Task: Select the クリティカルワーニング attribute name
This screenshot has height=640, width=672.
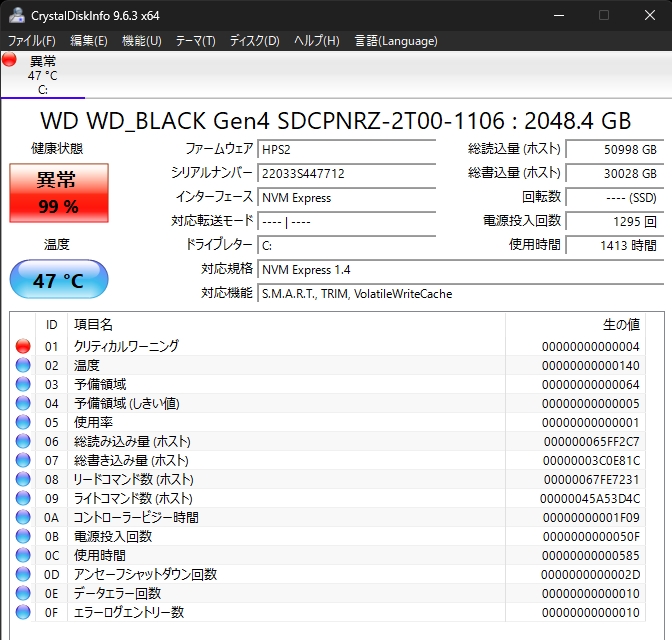Action: click(126, 346)
